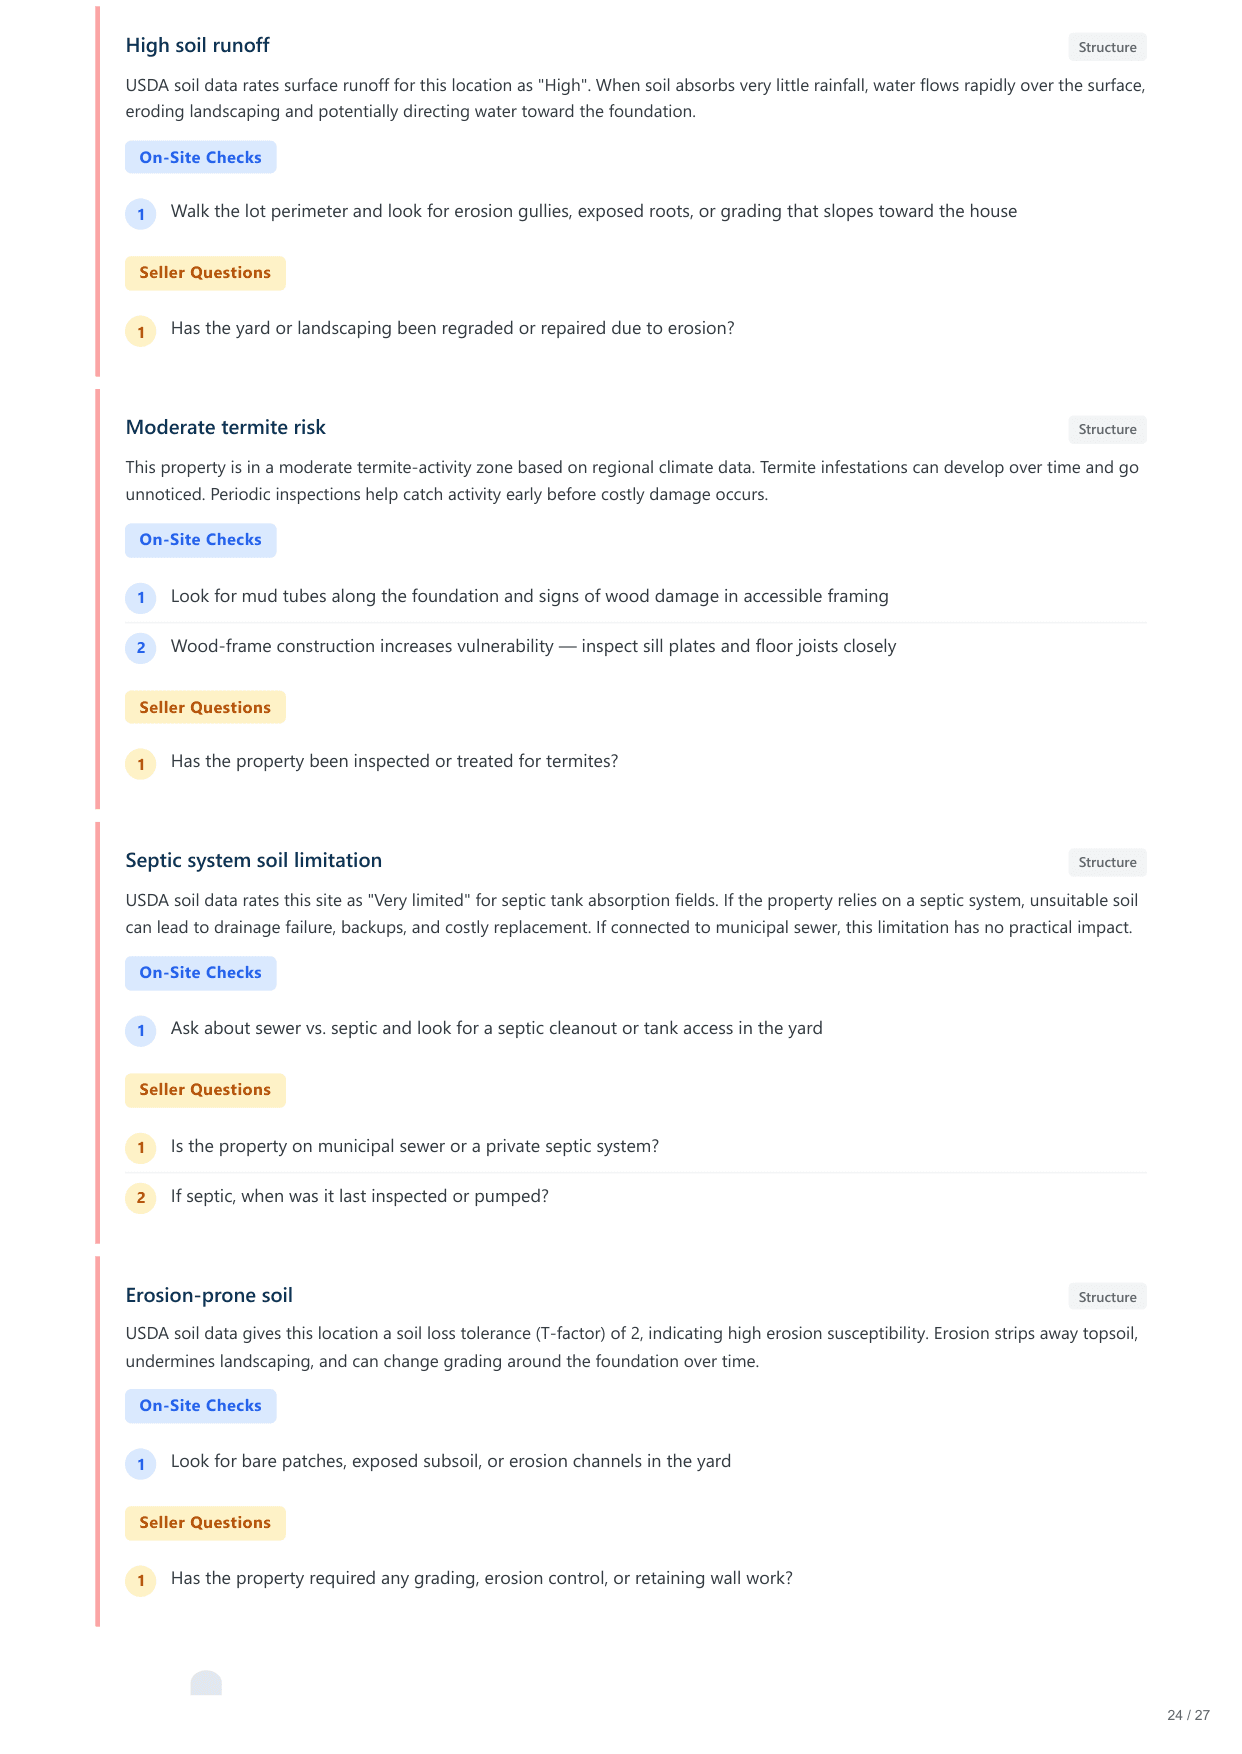Select On-Site Checks under Septic system soil limitation

point(200,973)
